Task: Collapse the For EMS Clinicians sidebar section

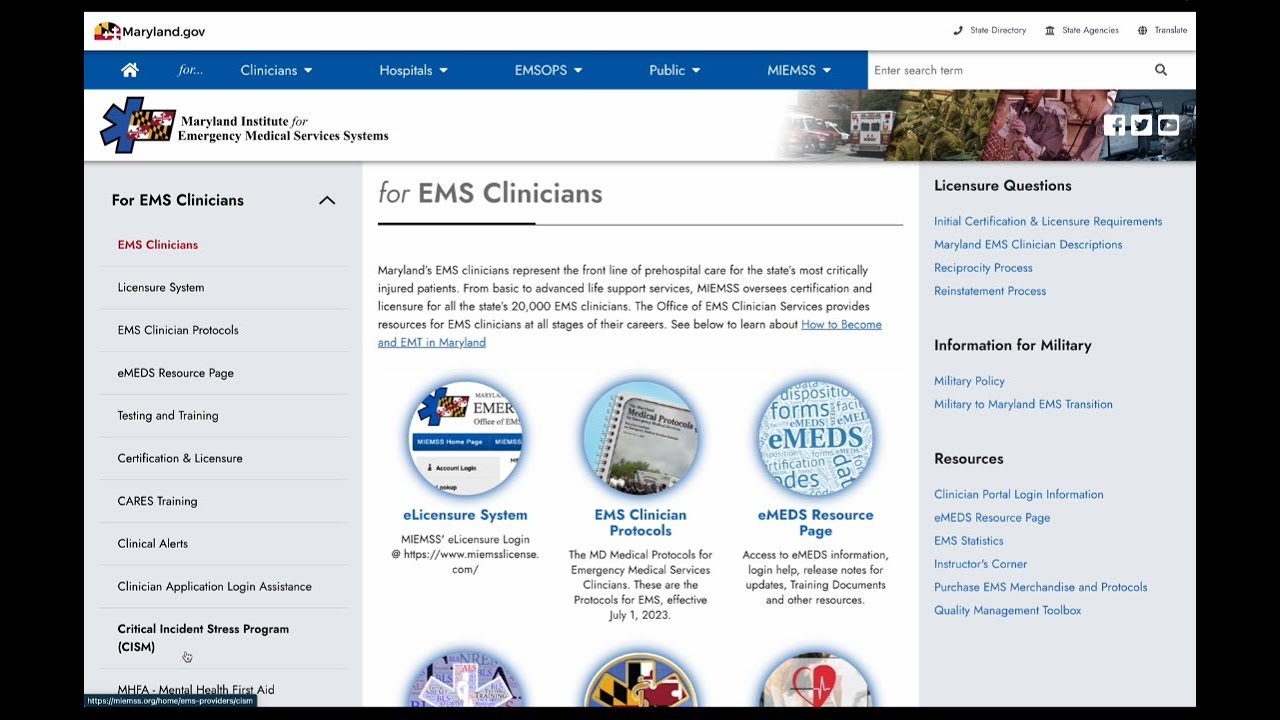Action: [327, 200]
